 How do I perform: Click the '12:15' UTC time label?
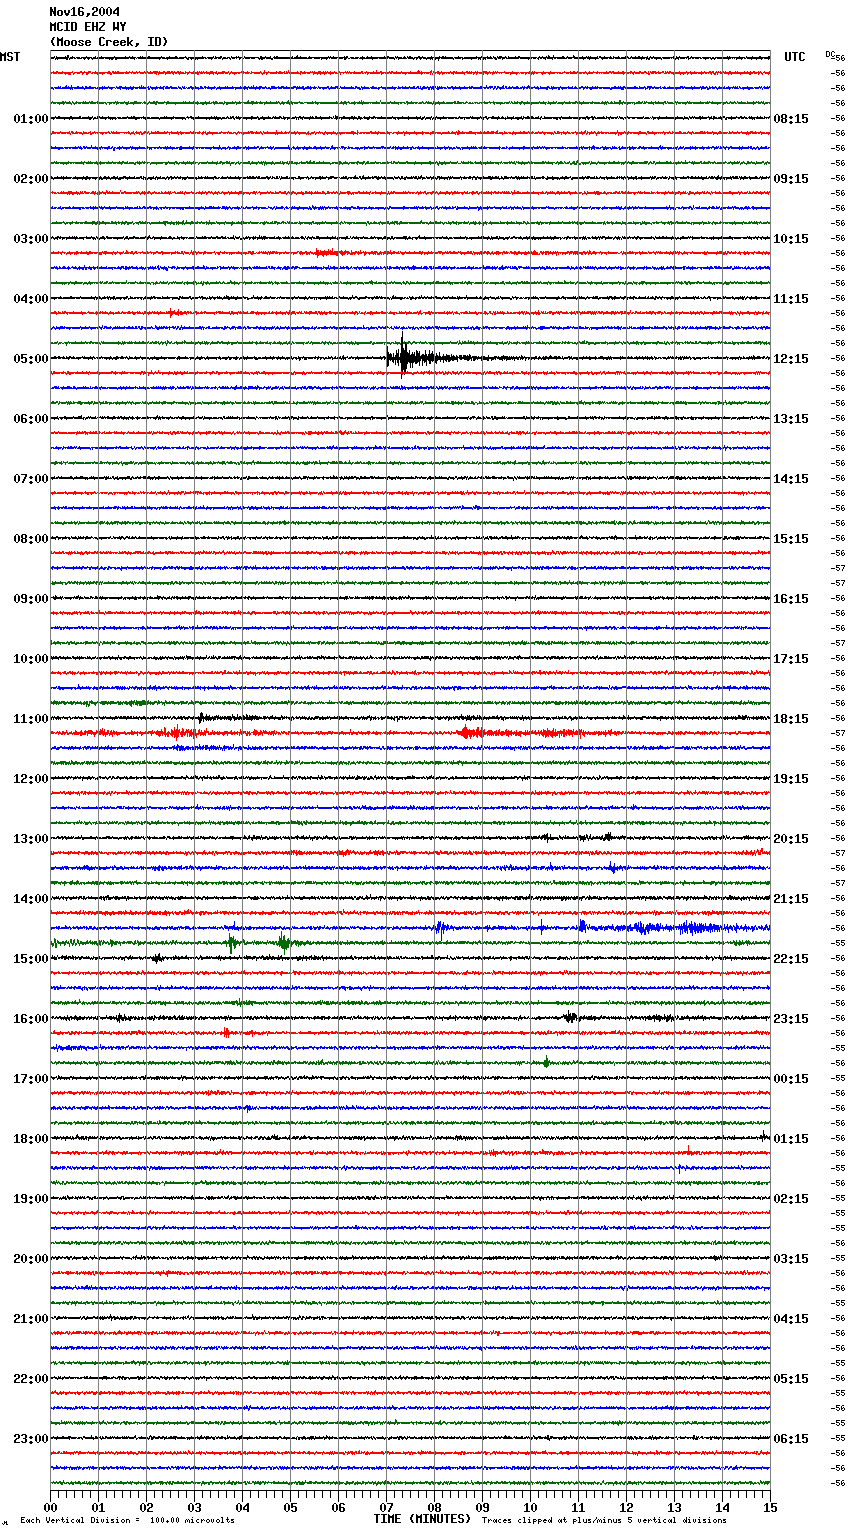pos(791,359)
